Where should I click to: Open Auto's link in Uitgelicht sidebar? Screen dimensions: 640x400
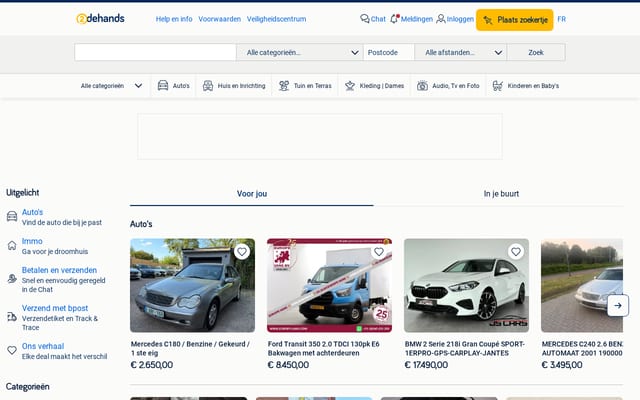click(32, 212)
